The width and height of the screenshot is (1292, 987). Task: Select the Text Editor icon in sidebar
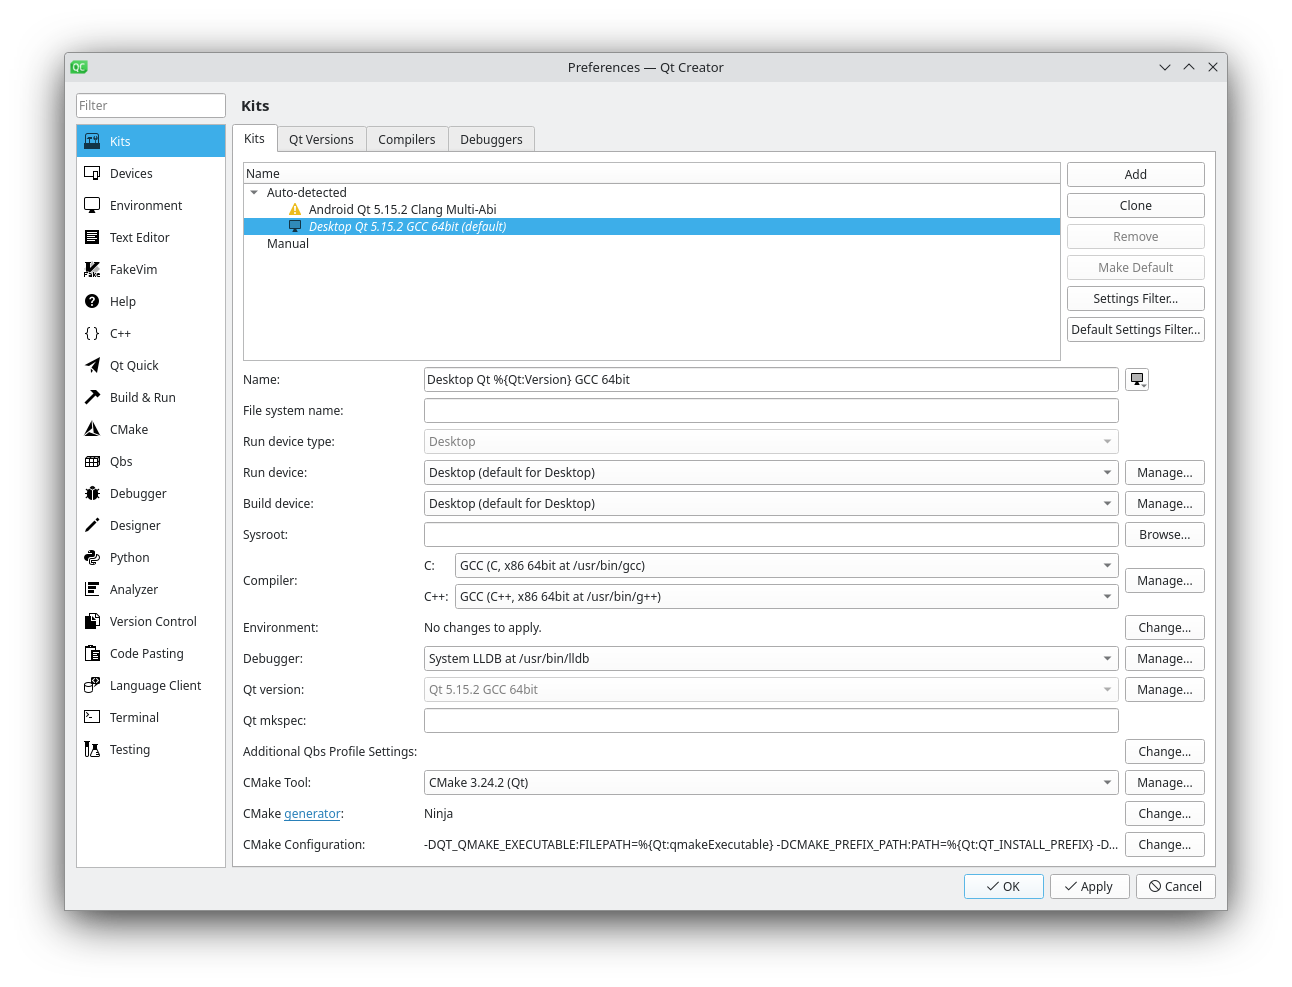92,237
